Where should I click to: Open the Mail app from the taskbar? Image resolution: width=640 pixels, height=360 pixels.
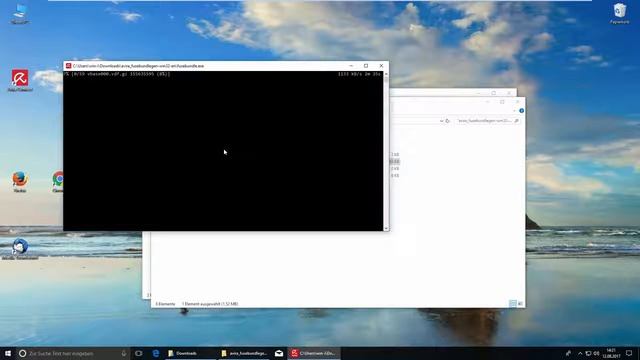click(x=279, y=353)
